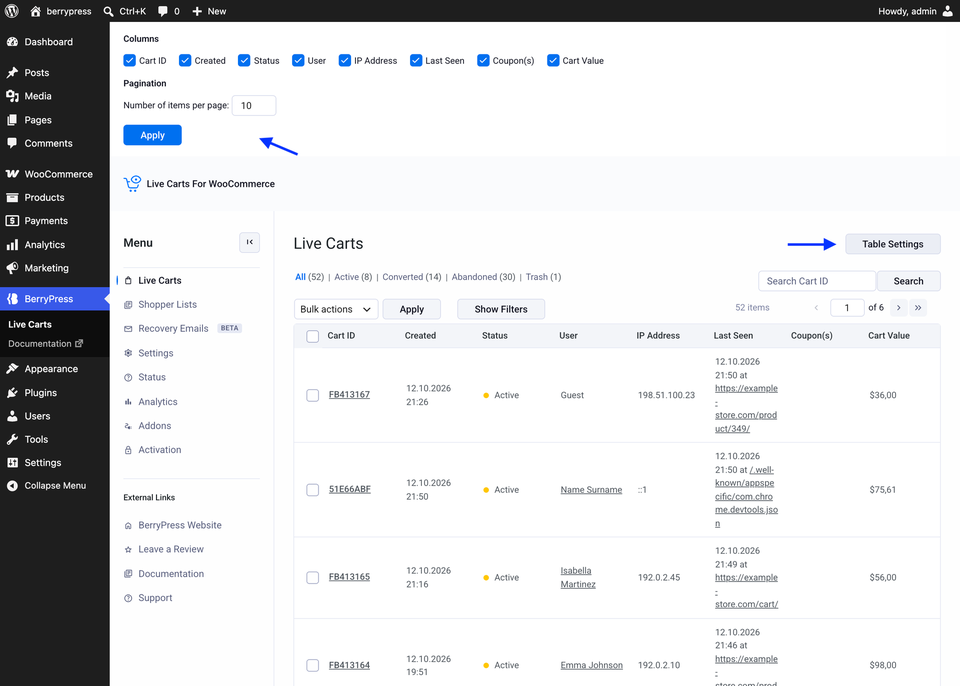Image resolution: width=960 pixels, height=686 pixels.
Task: Filter carts by Active (8)
Action: [353, 277]
